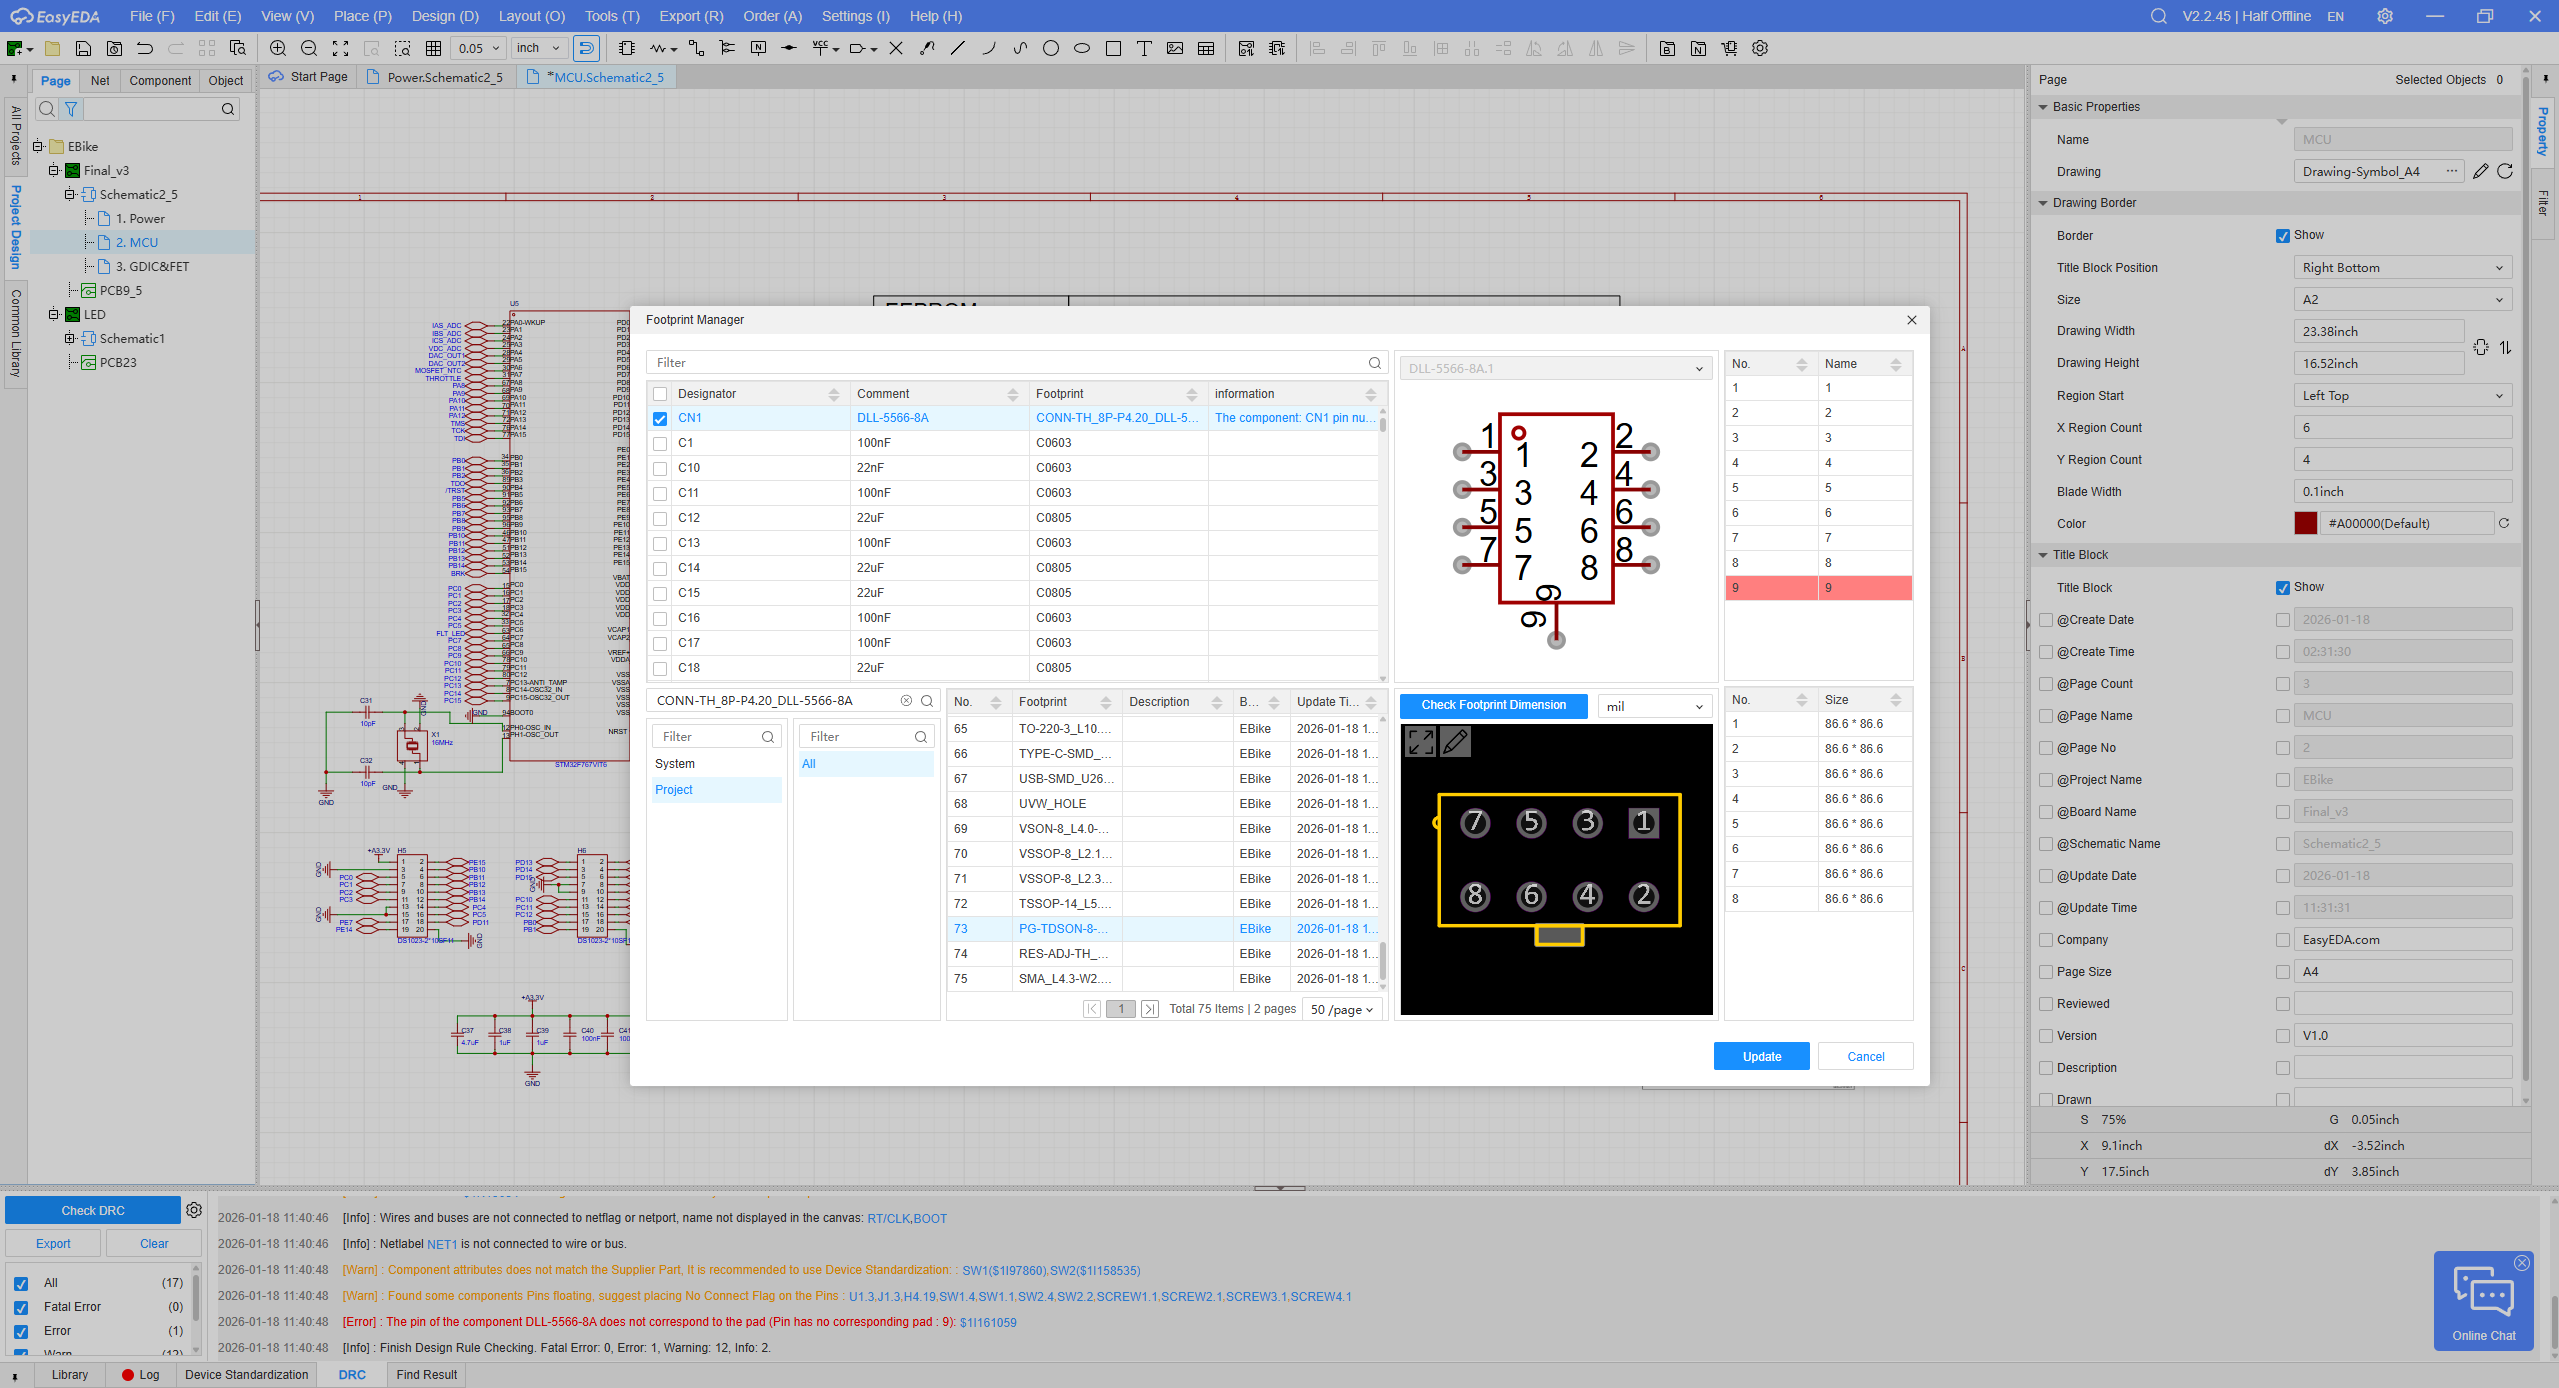Image resolution: width=2559 pixels, height=1388 pixels.
Task: Open the Title Block Position dropdown
Action: click(2401, 268)
